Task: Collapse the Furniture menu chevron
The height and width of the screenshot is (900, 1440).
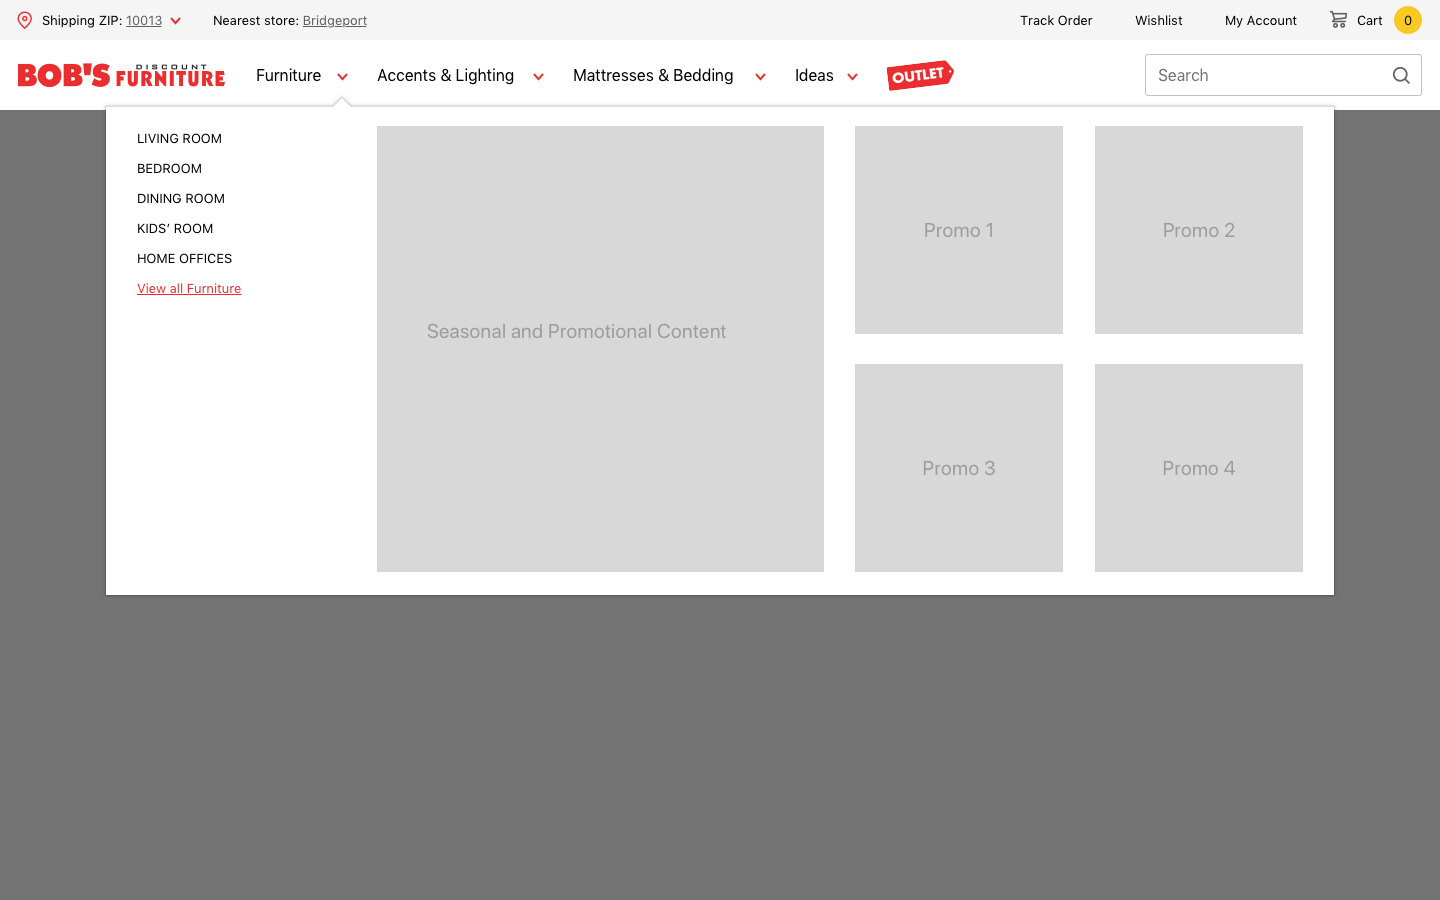Action: coord(342,77)
